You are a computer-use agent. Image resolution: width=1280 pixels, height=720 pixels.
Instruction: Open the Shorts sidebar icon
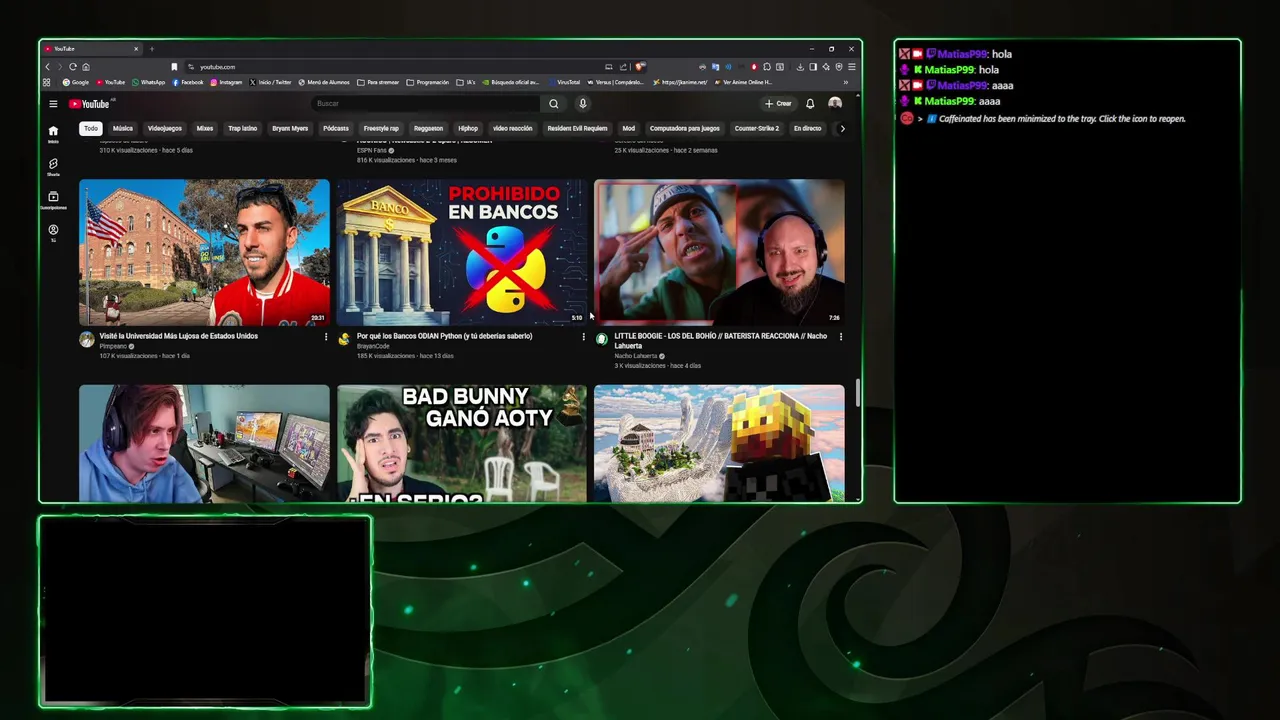53,166
